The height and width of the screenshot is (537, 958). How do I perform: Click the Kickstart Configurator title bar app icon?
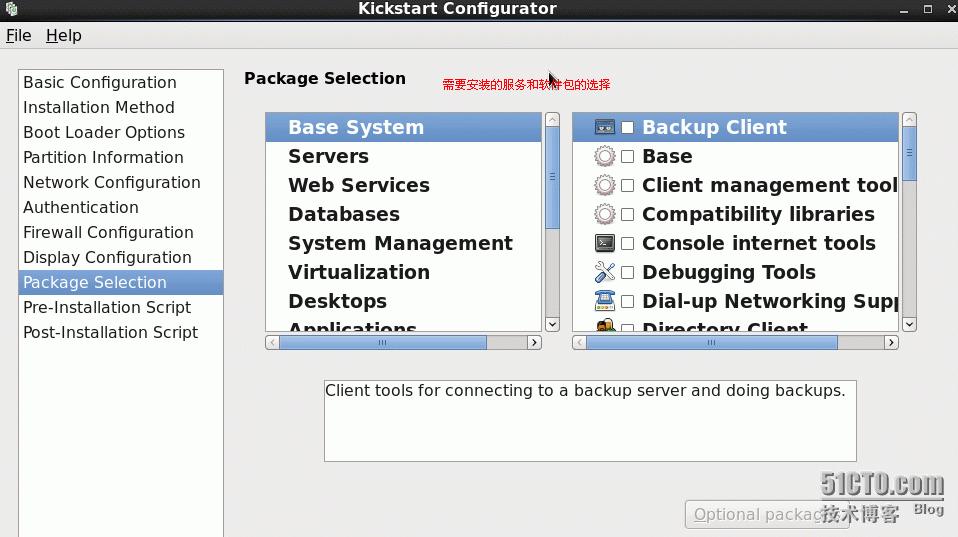(11, 9)
